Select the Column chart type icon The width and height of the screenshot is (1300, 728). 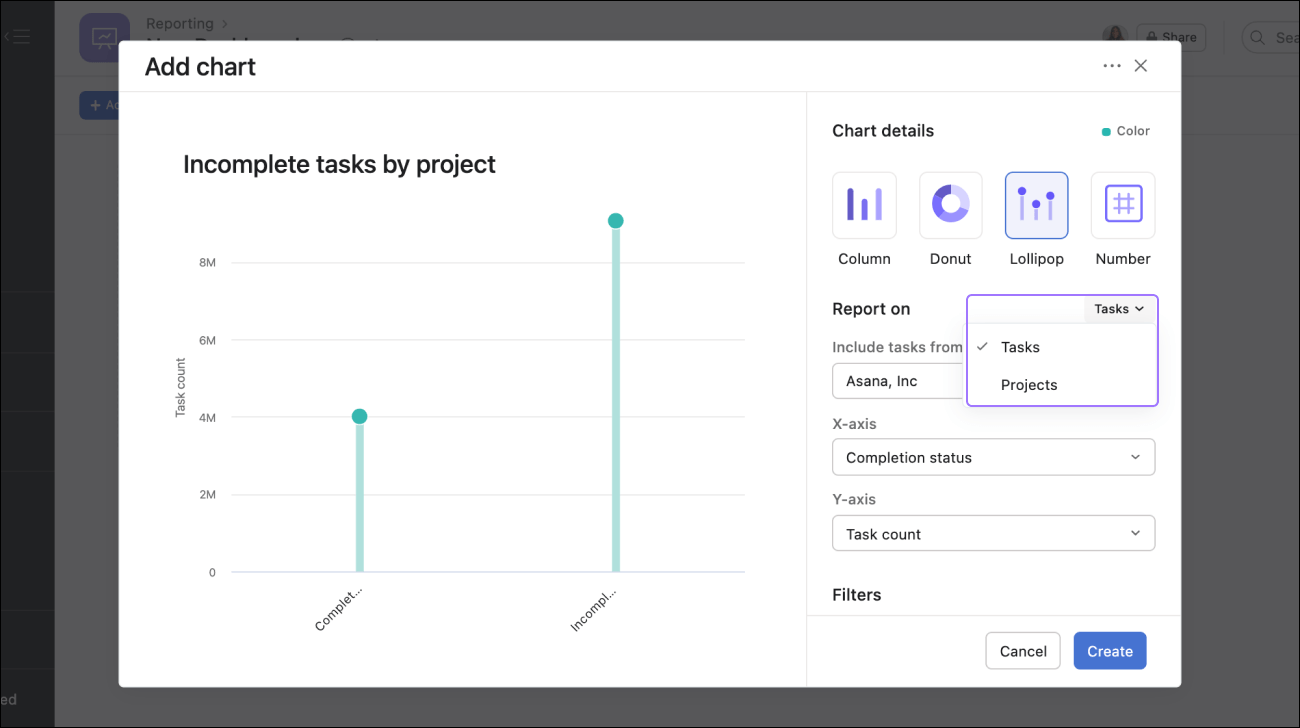click(864, 205)
